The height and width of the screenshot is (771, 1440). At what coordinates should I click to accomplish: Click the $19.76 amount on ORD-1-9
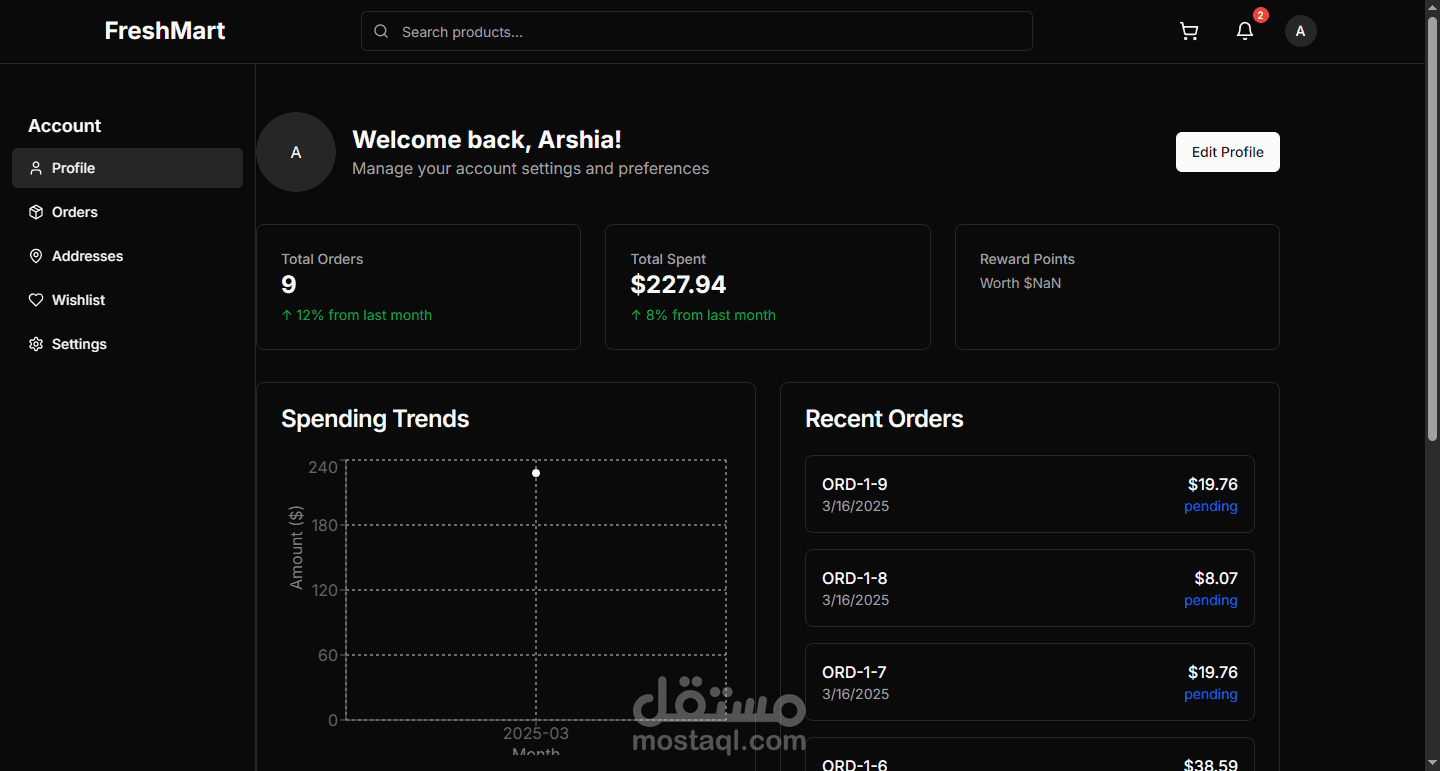click(x=1213, y=484)
